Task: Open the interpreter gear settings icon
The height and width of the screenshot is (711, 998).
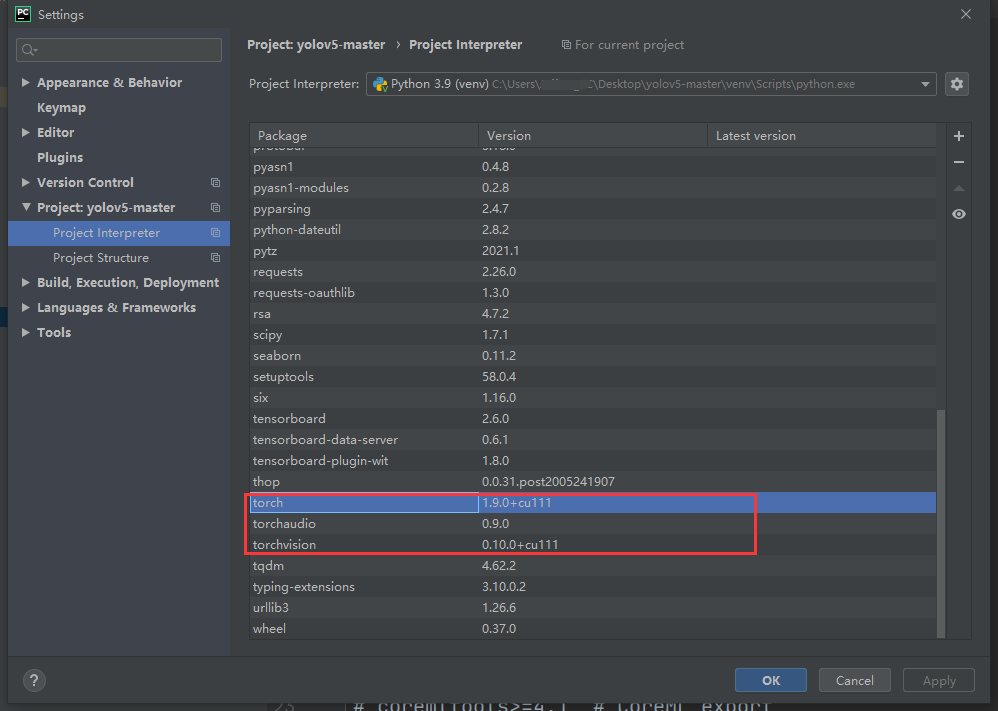Action: coord(957,84)
